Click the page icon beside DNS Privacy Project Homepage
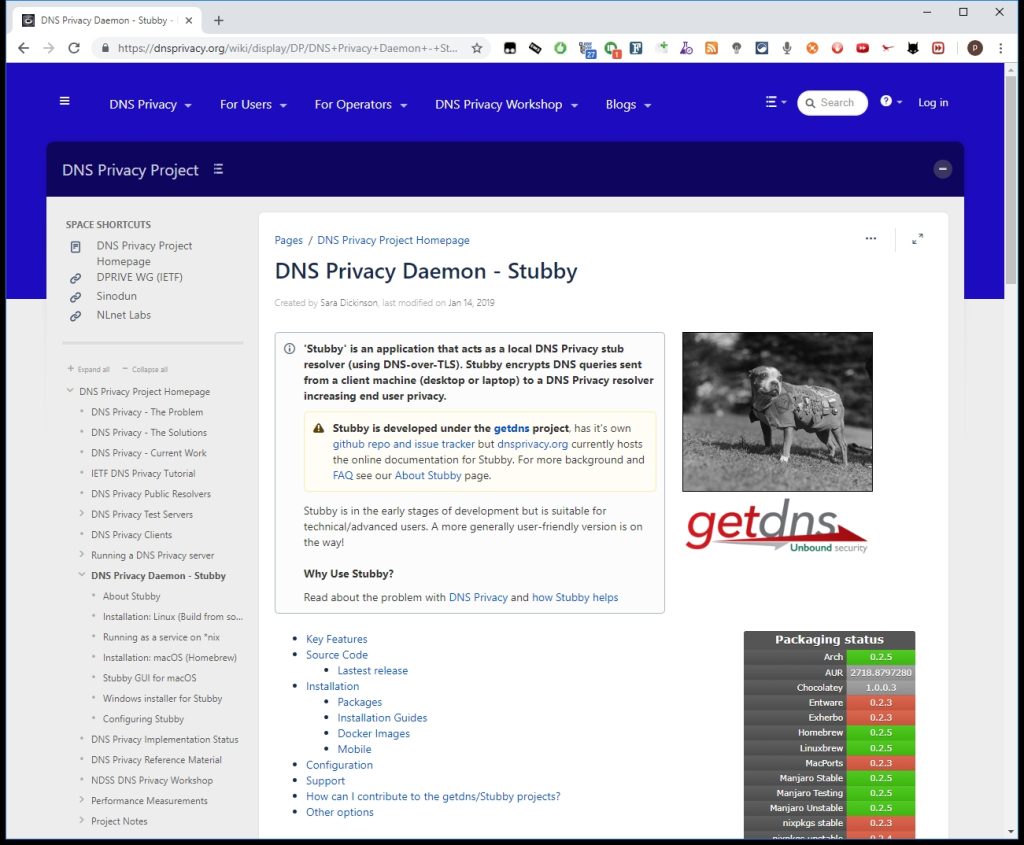The width and height of the screenshot is (1024, 845). point(76,247)
